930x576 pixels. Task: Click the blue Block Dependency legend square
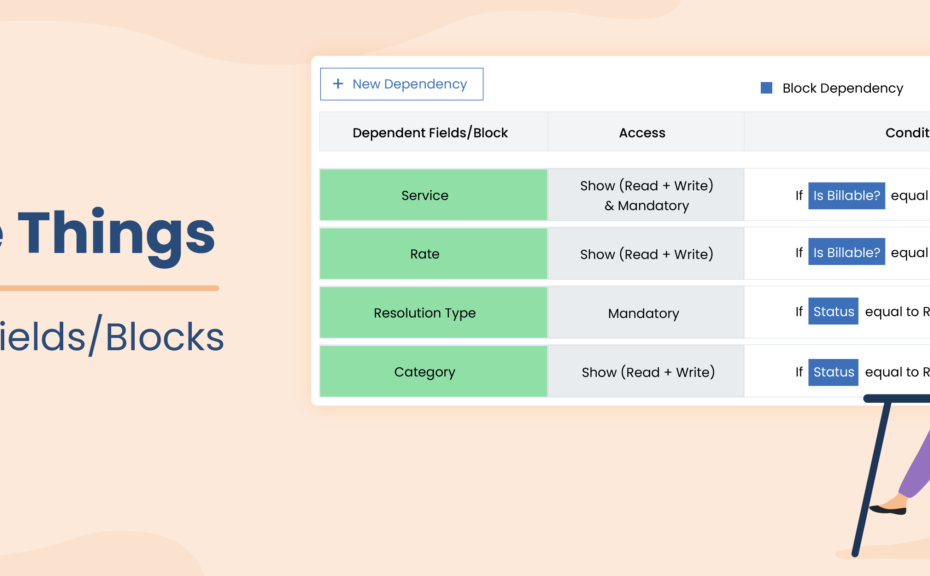766,88
